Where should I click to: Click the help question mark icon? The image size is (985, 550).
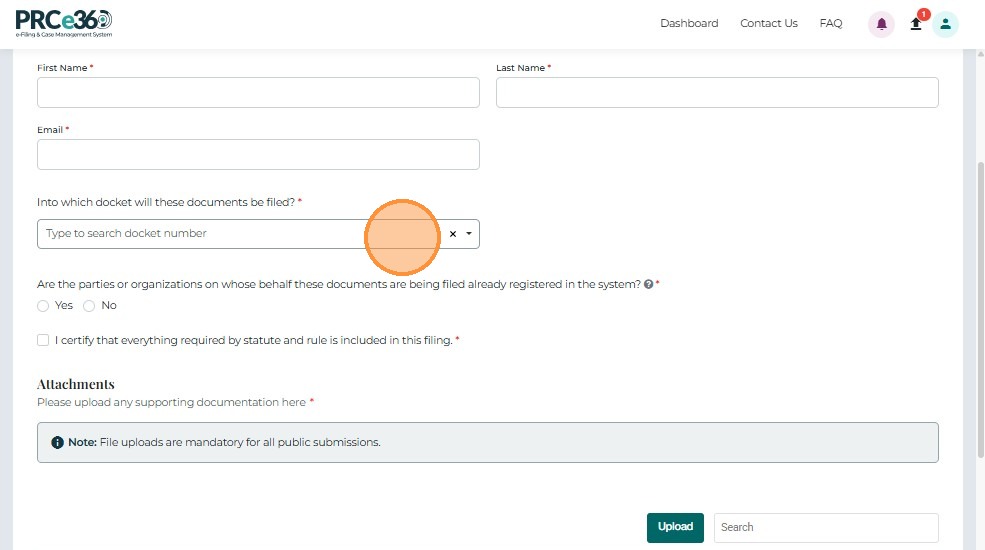click(649, 284)
